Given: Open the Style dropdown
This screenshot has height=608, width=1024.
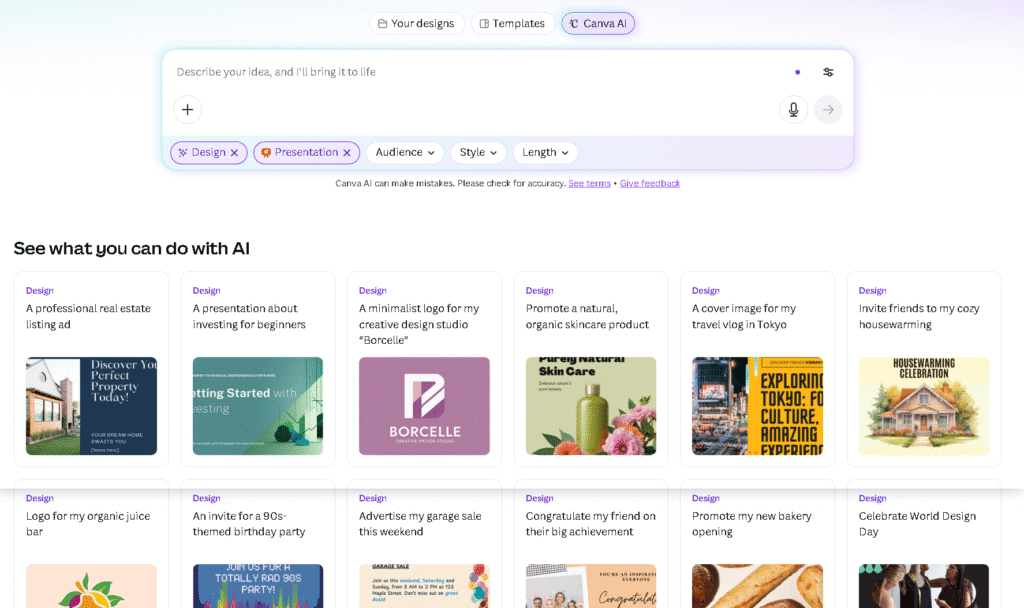Looking at the screenshot, I should [x=478, y=153].
